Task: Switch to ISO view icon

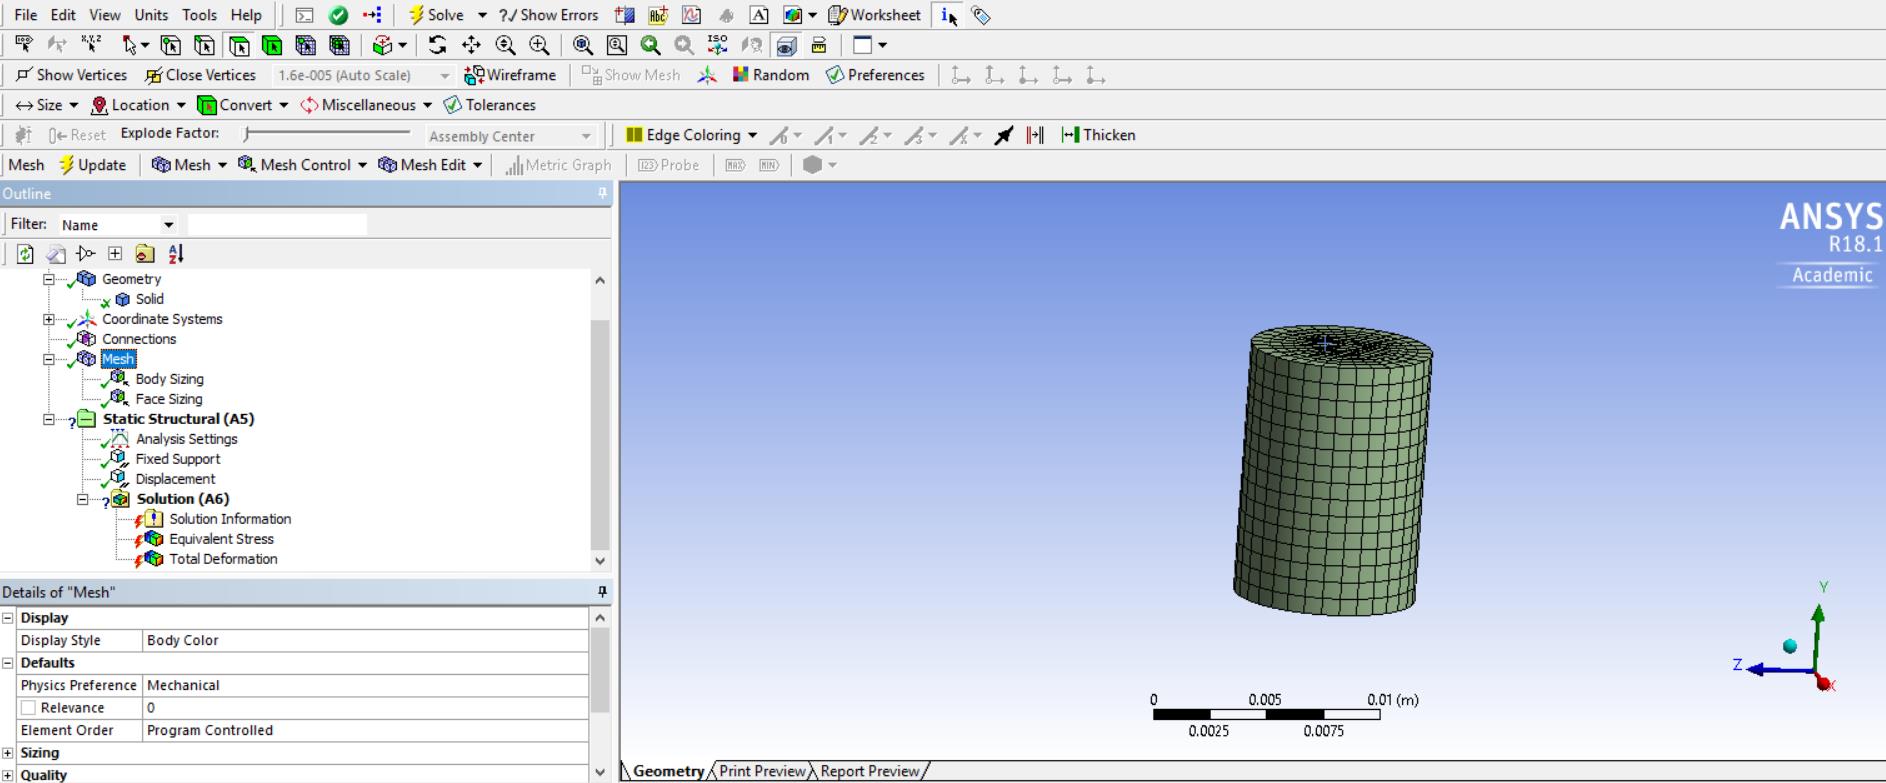Action: [x=717, y=45]
